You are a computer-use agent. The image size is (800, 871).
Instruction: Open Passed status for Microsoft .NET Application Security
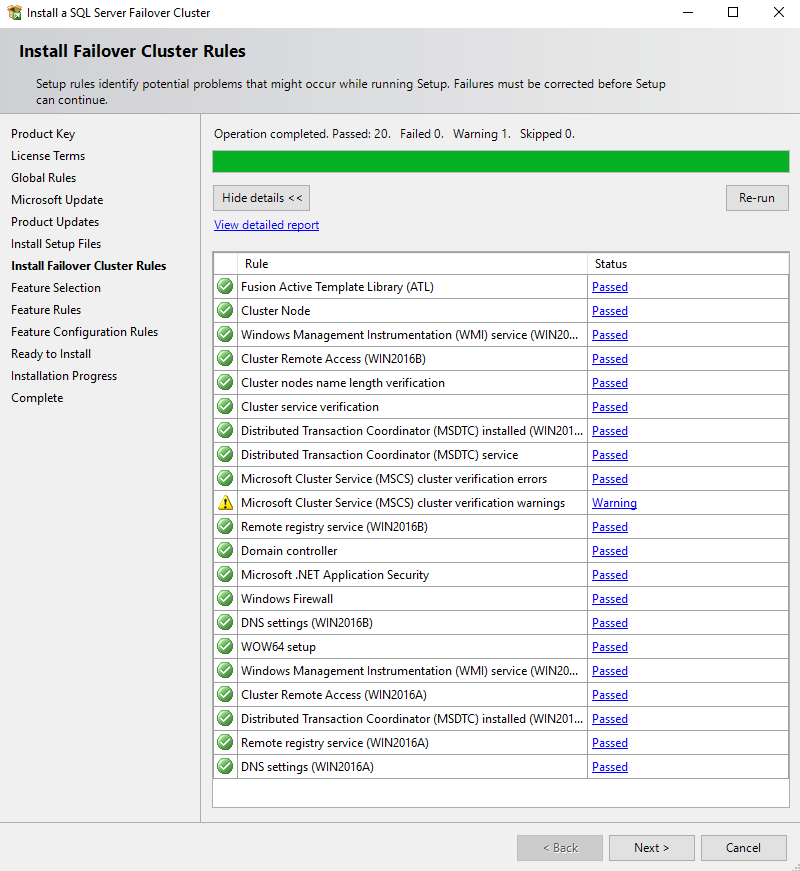click(610, 575)
